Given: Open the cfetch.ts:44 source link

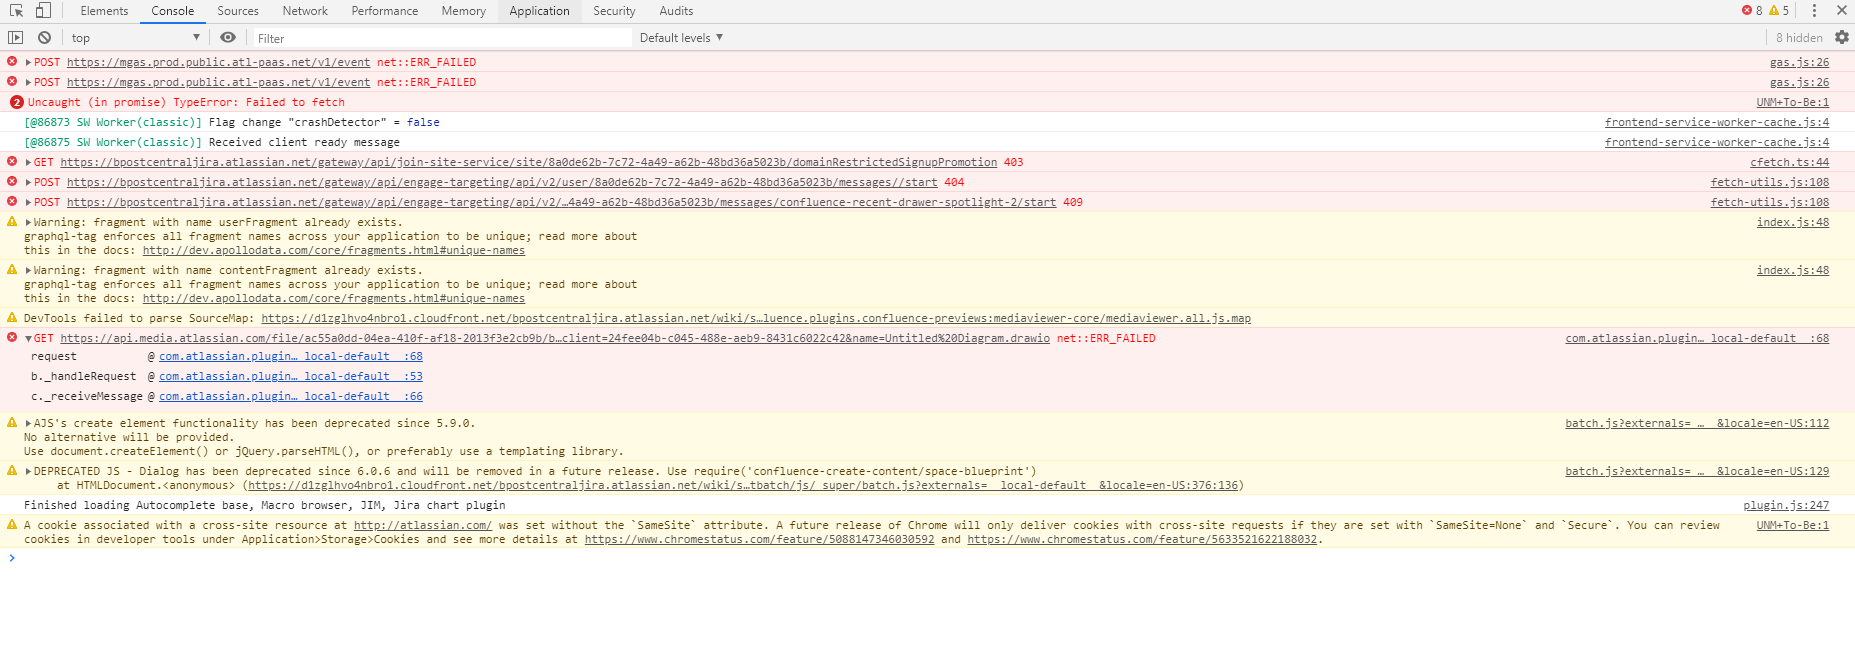Looking at the screenshot, I should [x=1789, y=162].
